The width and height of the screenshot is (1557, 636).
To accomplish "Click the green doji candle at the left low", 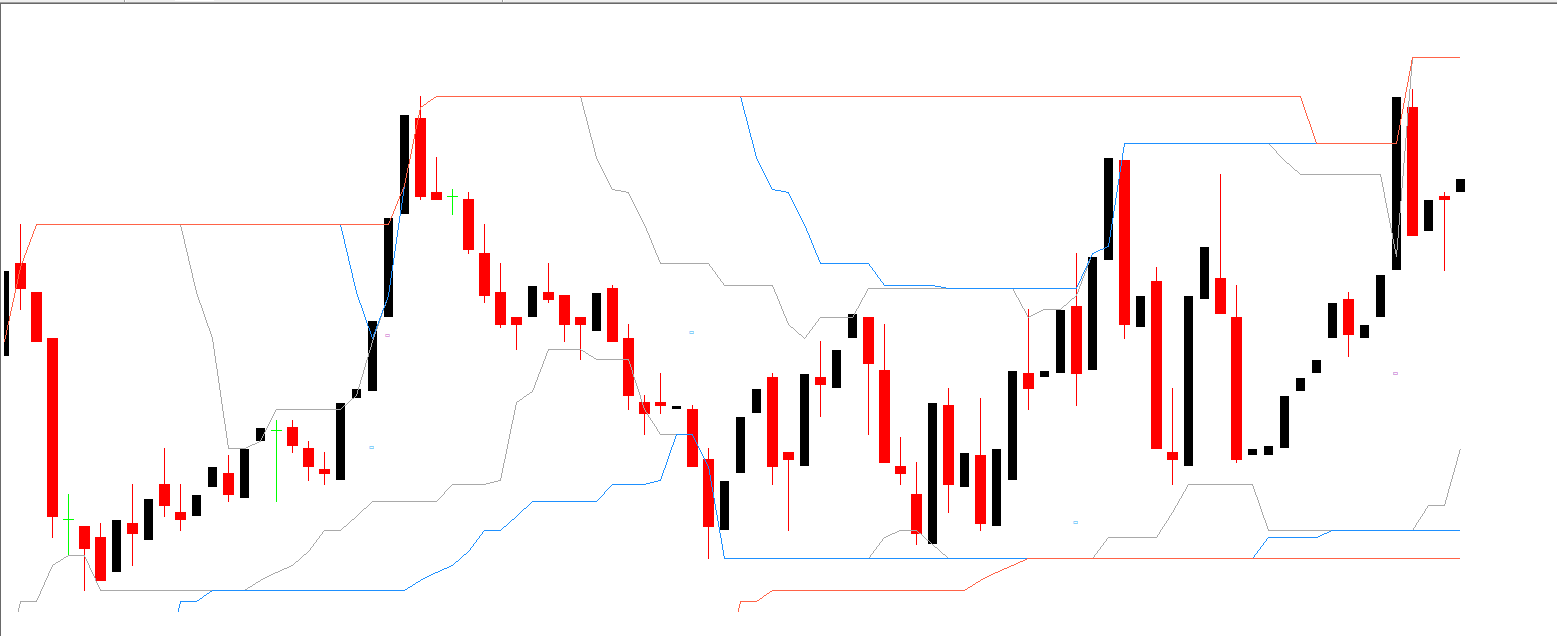I will tap(68, 520).
